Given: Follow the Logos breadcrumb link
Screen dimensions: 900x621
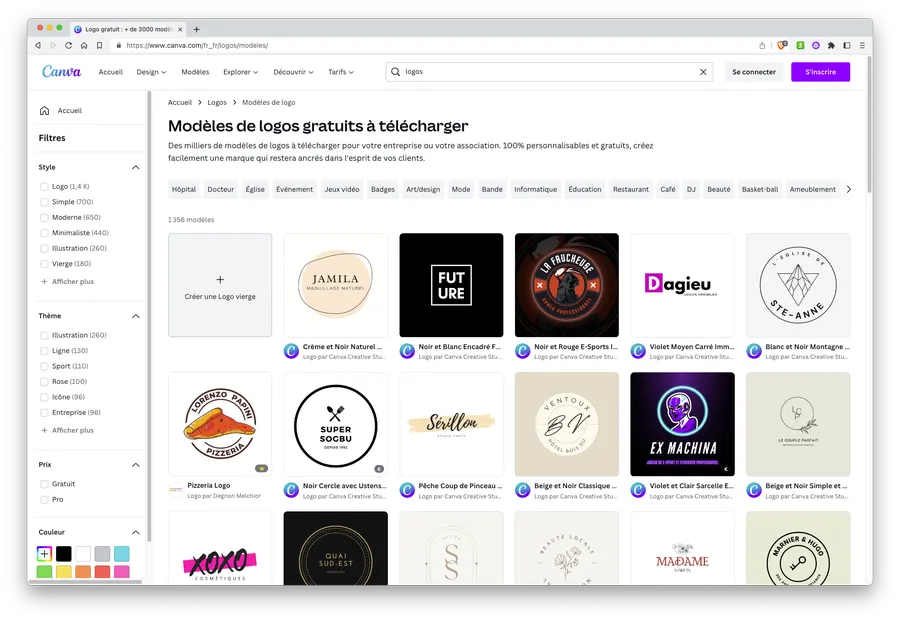Looking at the screenshot, I should coord(217,103).
